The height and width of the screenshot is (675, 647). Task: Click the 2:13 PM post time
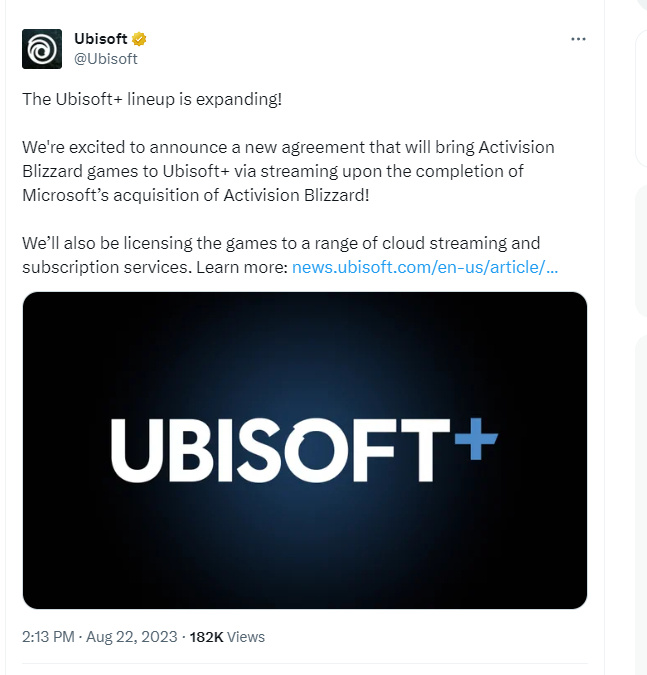pyautogui.click(x=46, y=636)
